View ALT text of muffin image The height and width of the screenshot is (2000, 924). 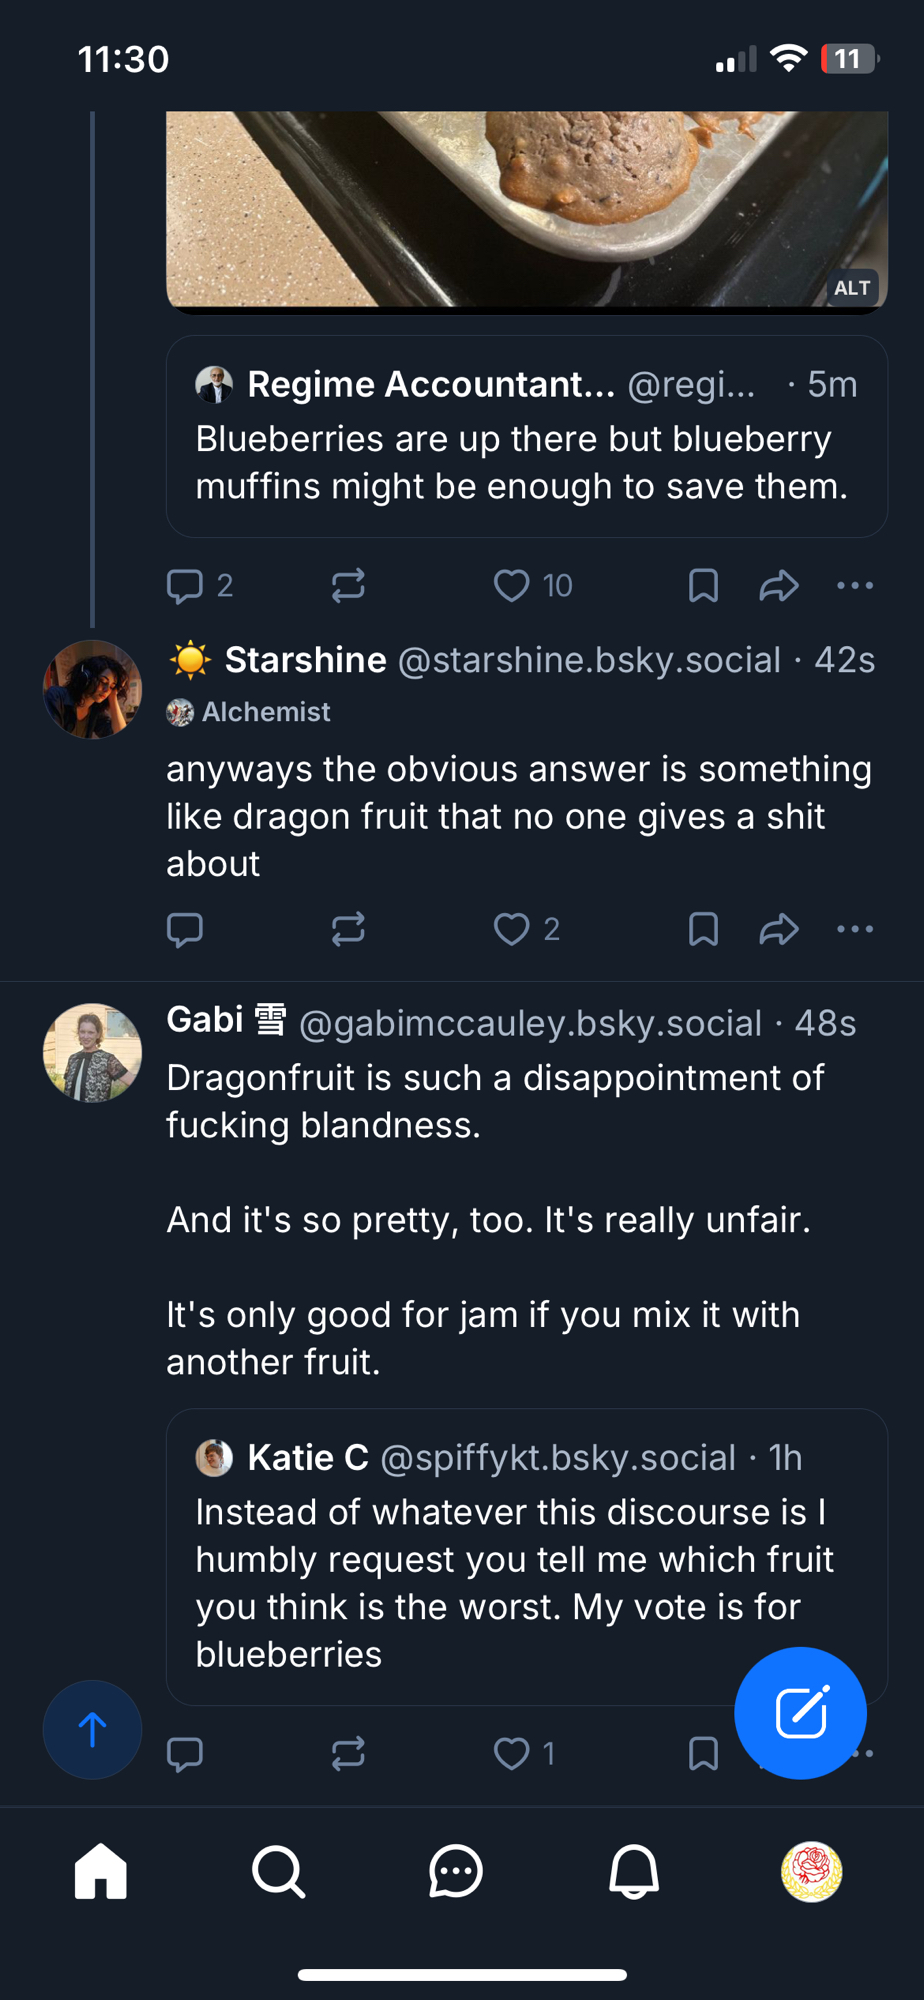pos(852,288)
